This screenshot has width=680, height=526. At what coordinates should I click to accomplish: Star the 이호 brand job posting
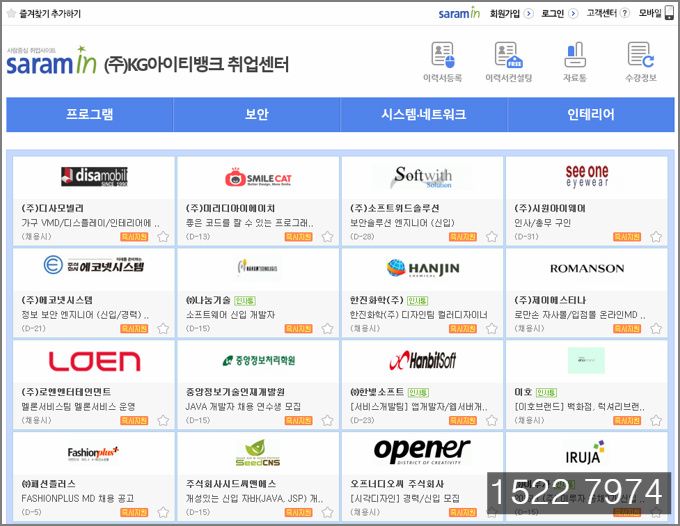click(656, 421)
